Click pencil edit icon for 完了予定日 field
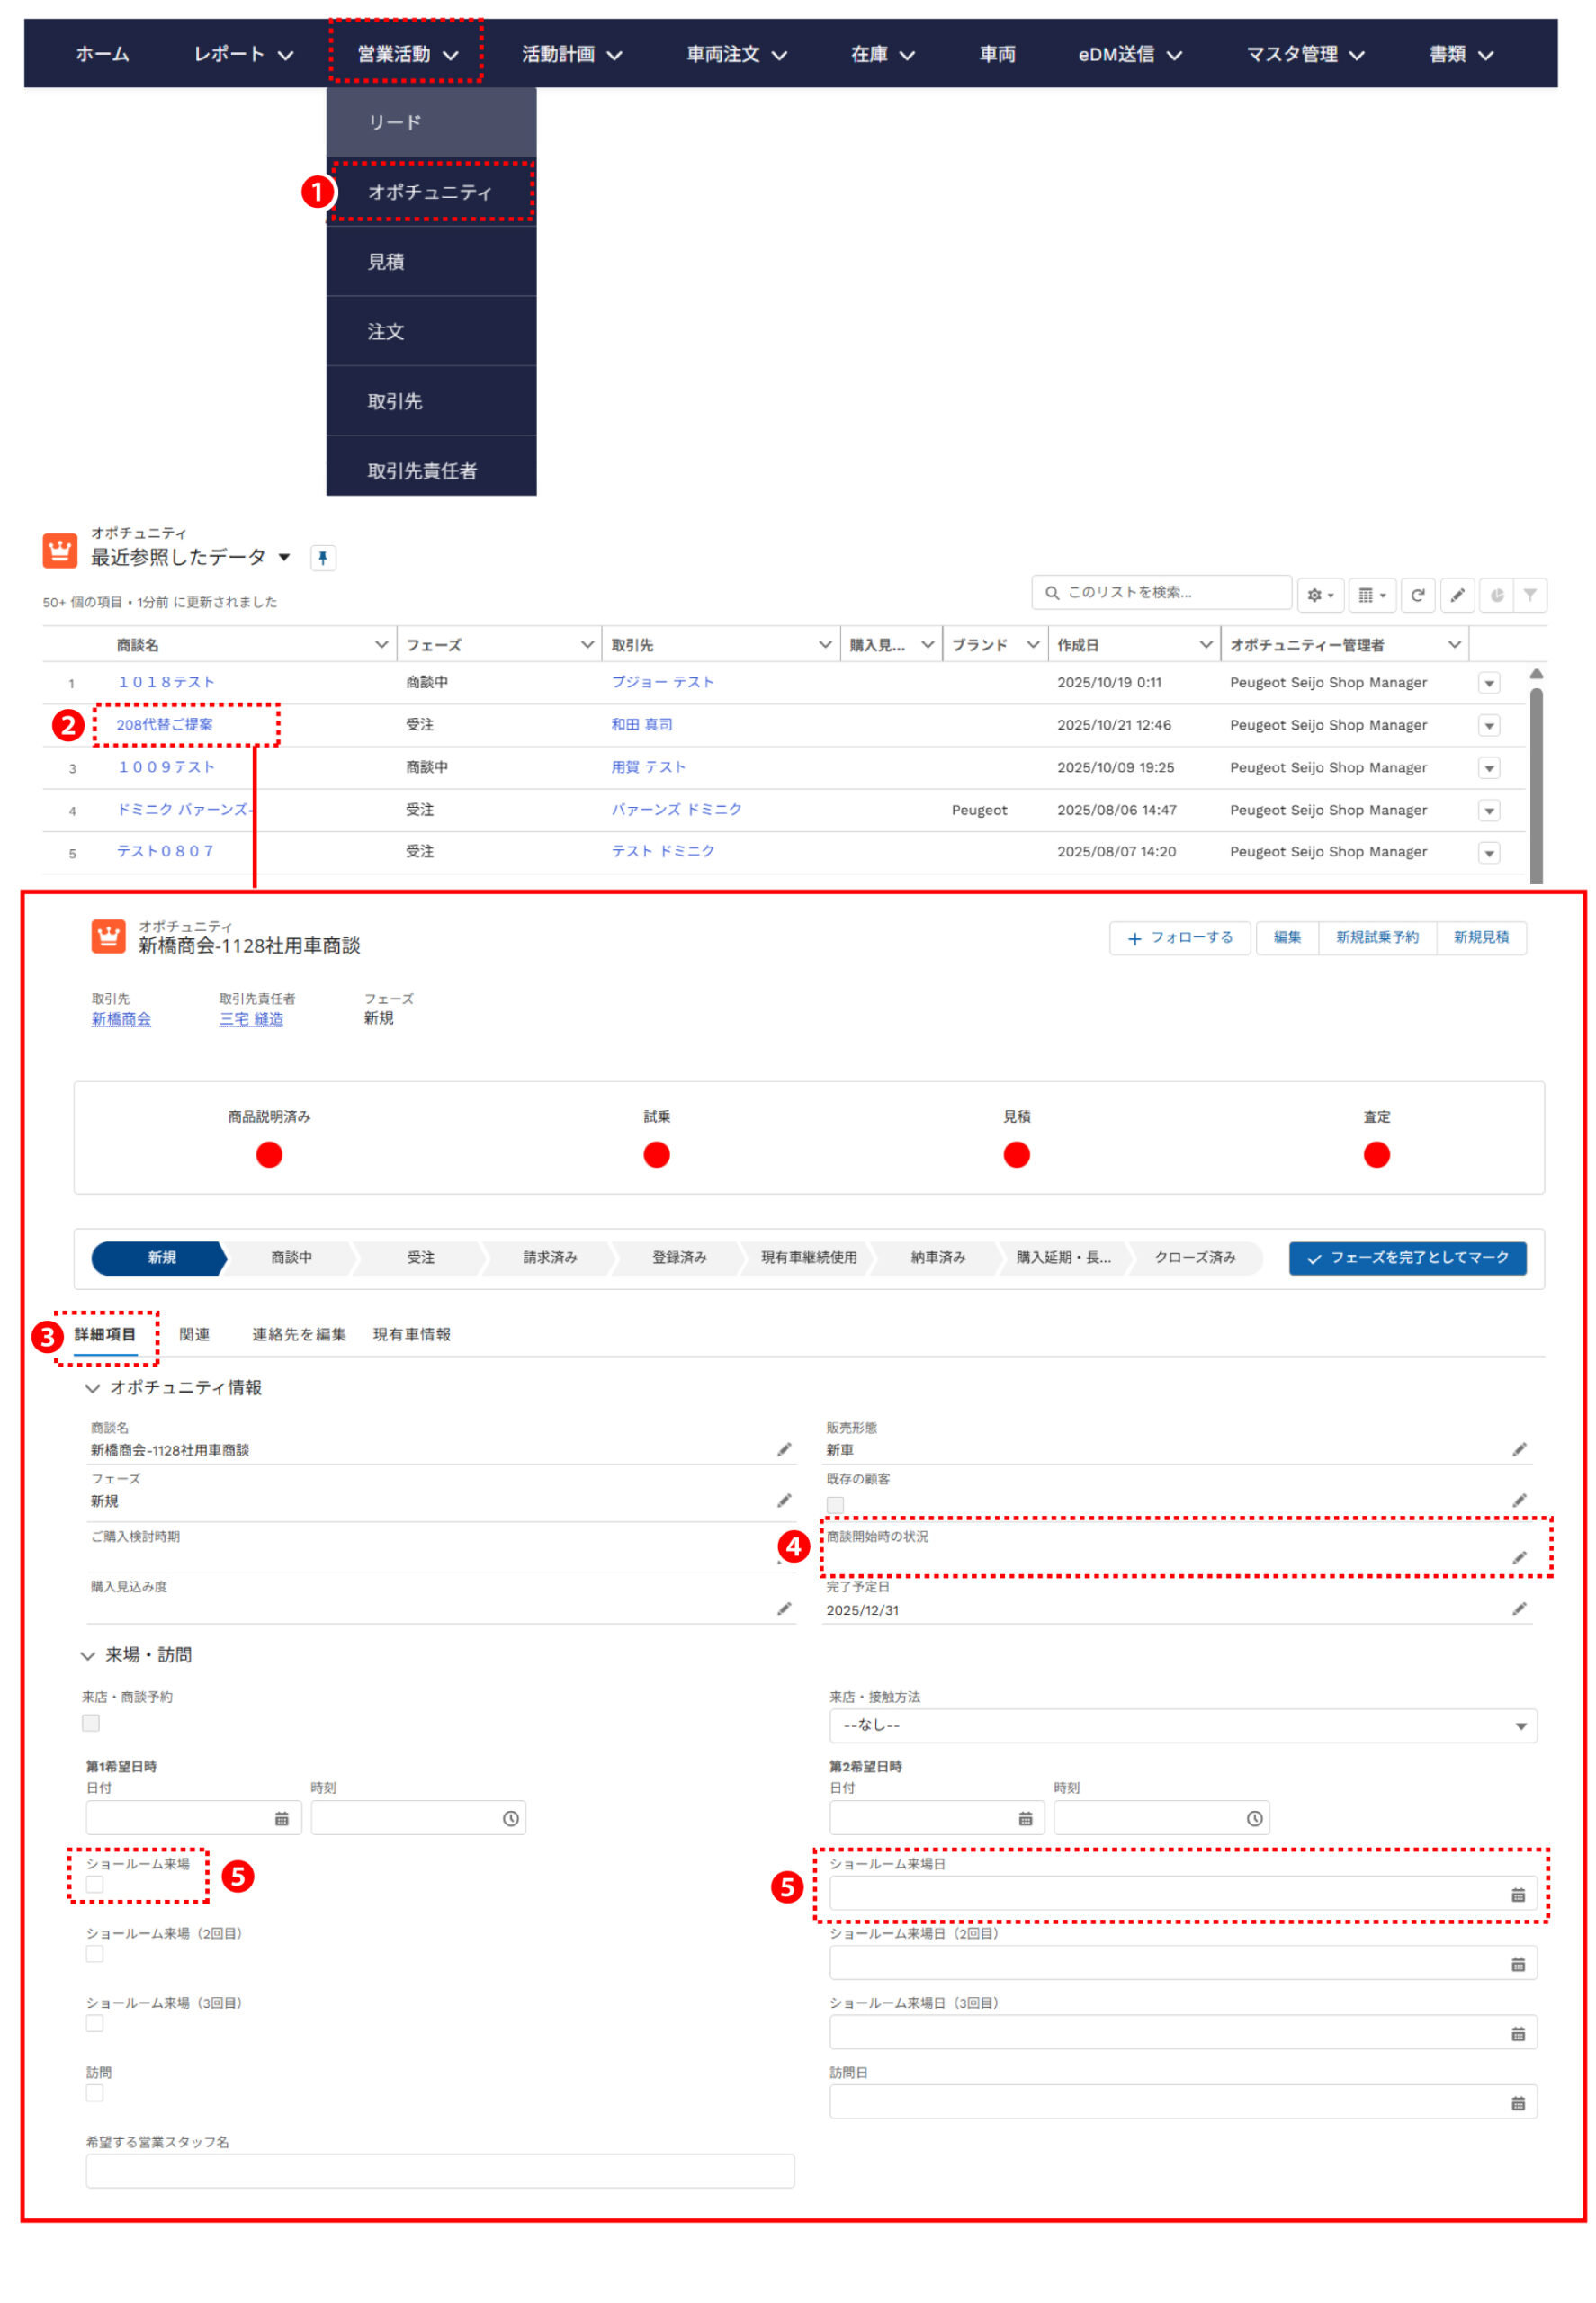 click(1518, 1608)
